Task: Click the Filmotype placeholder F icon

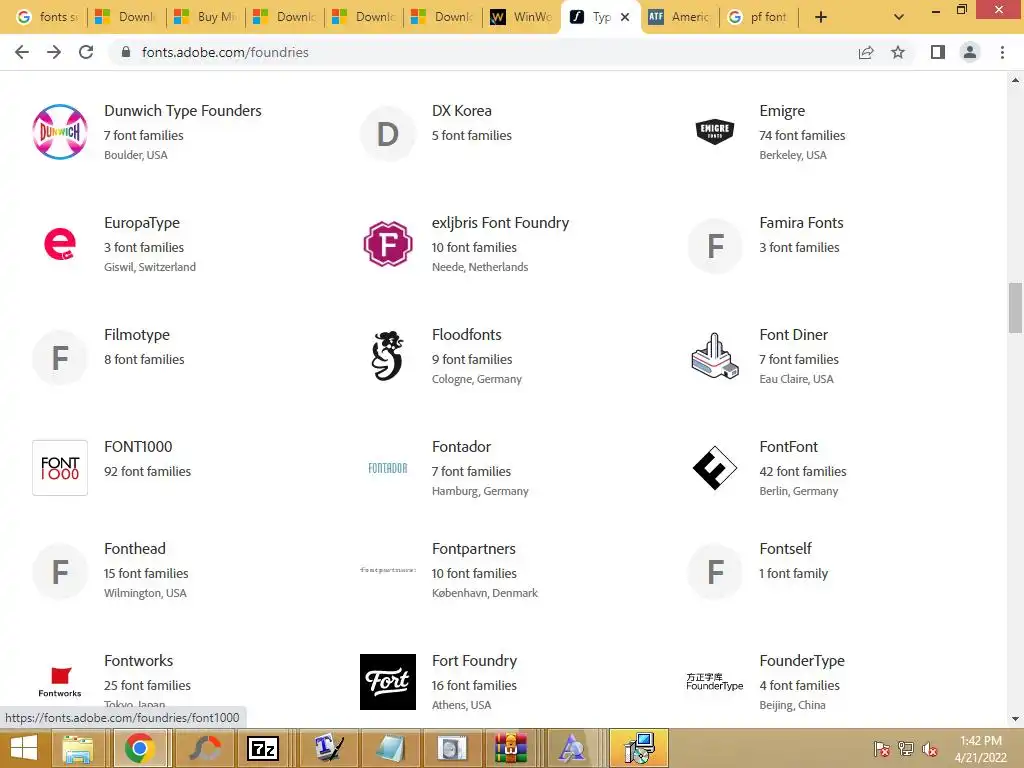Action: tap(60, 358)
